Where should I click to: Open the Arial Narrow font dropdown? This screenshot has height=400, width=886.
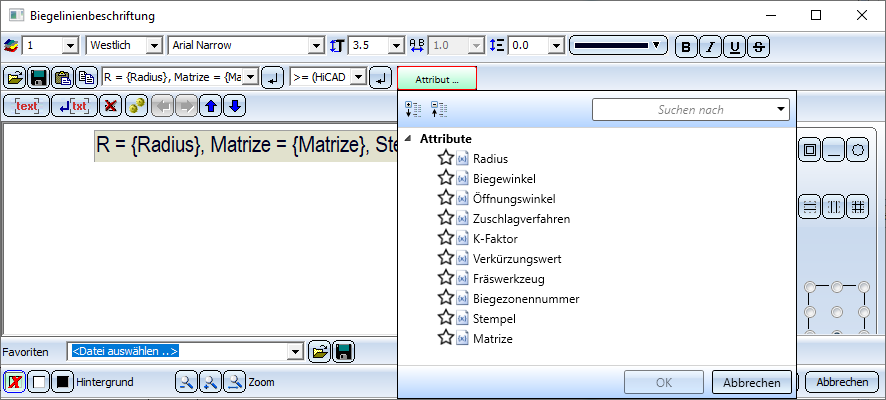tap(316, 46)
